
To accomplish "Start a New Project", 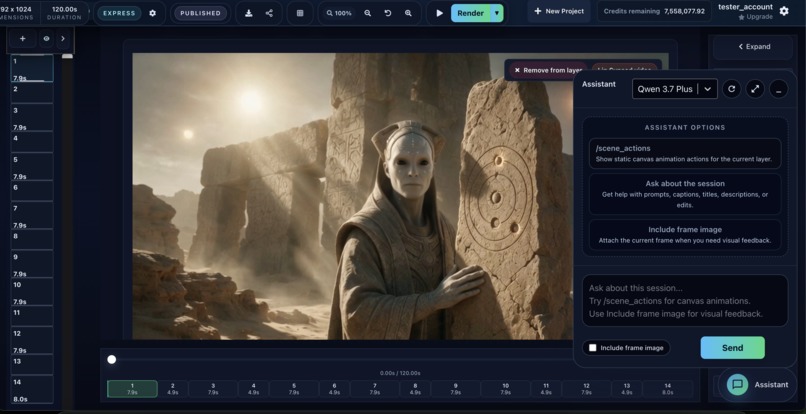I will 559,11.
